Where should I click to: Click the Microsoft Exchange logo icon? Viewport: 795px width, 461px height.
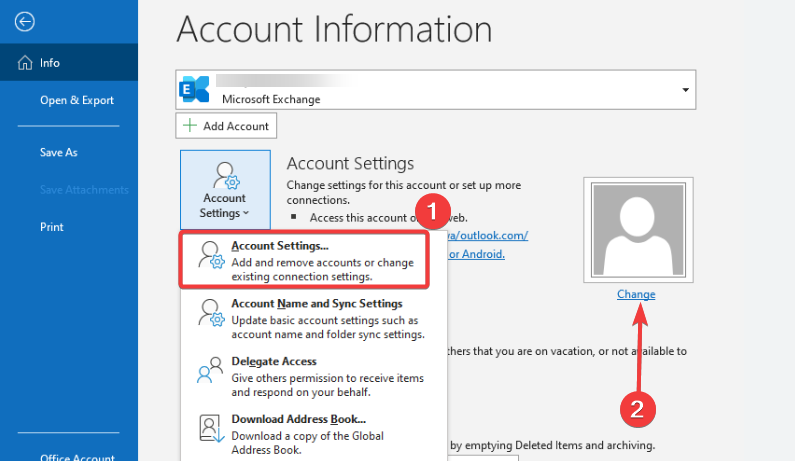pos(194,89)
